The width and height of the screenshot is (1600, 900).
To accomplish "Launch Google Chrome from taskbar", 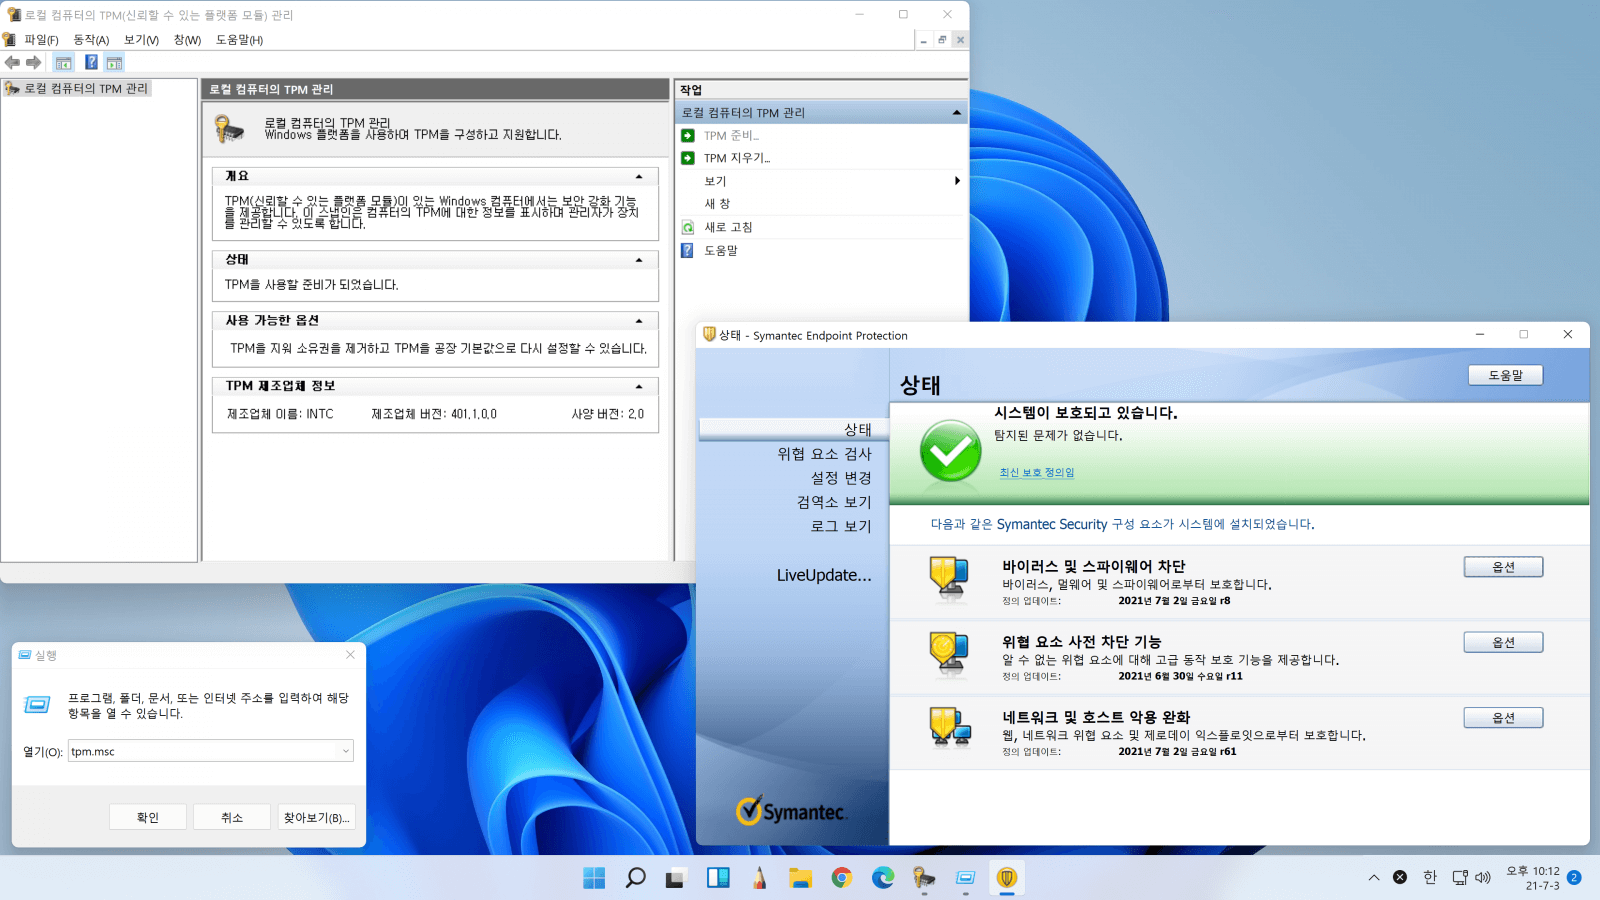I will pyautogui.click(x=842, y=878).
